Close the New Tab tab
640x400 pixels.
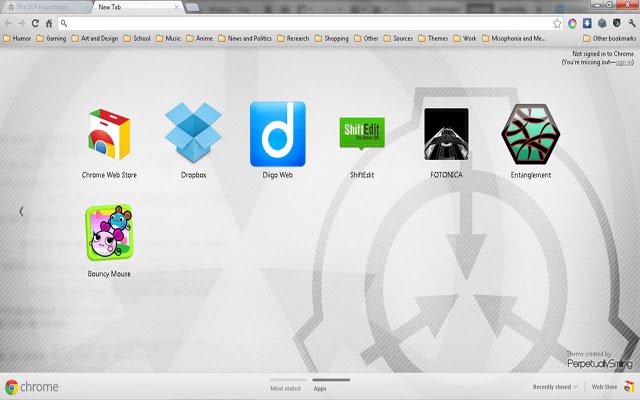coord(177,7)
